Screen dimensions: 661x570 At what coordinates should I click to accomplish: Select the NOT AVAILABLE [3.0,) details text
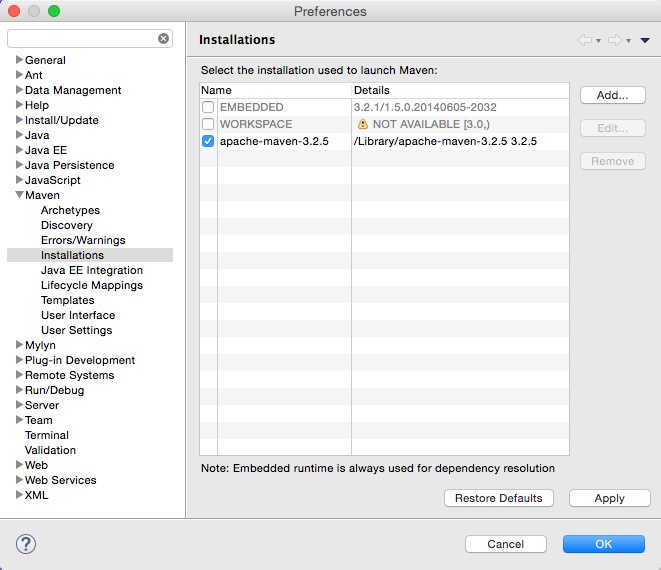point(431,124)
